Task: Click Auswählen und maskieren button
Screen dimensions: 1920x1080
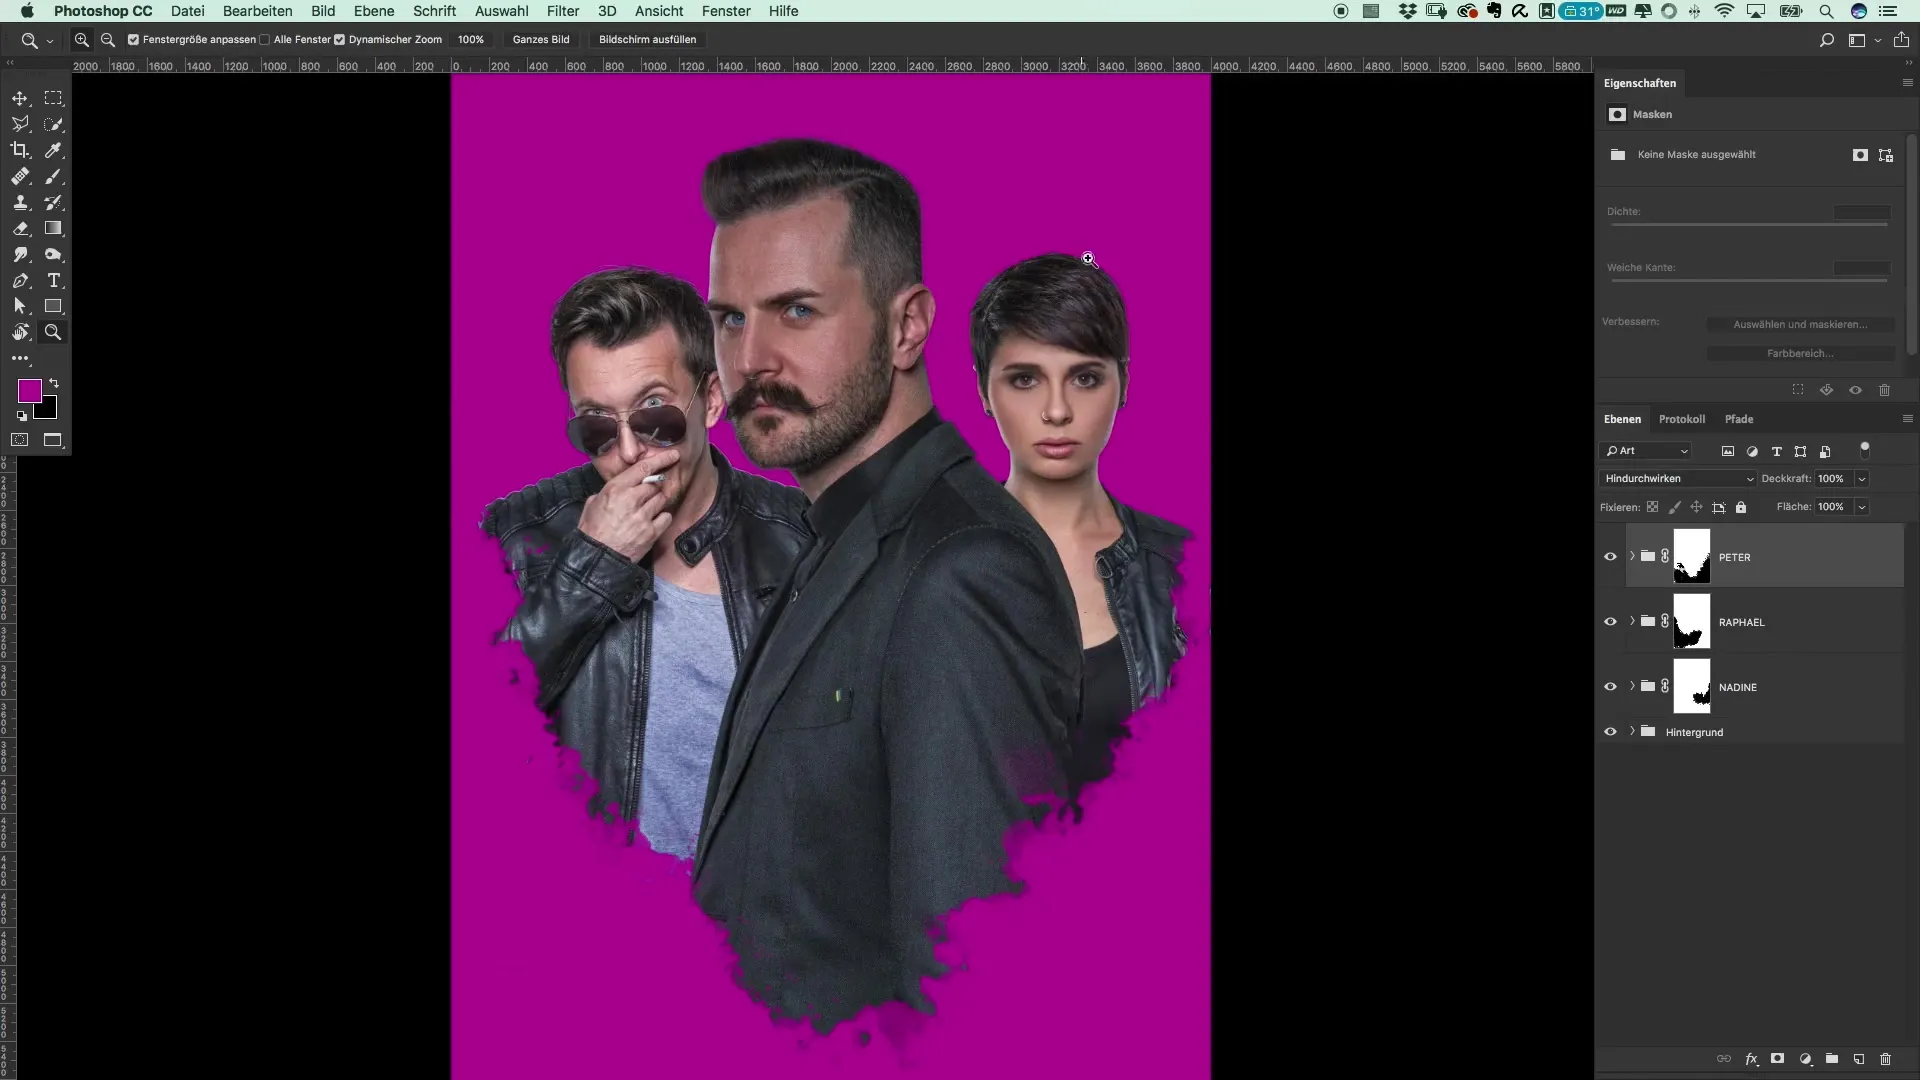Action: 1800,324
